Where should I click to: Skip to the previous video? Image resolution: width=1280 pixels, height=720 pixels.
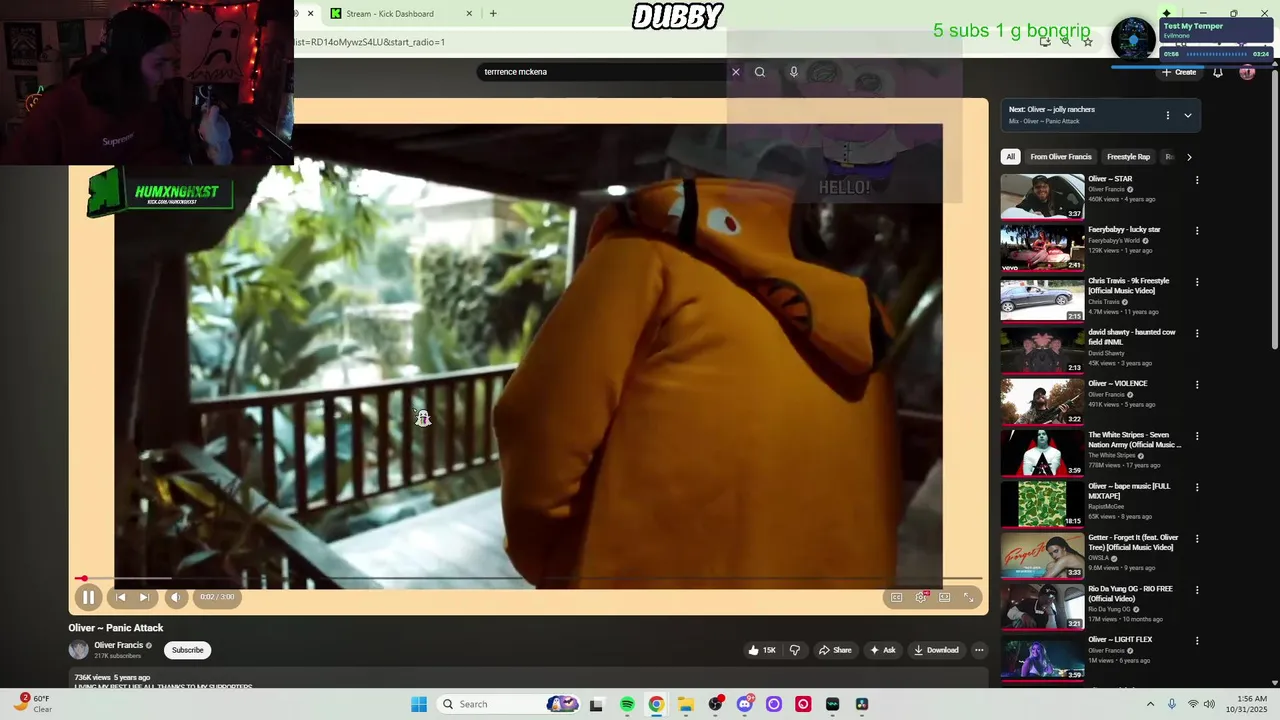coord(121,597)
